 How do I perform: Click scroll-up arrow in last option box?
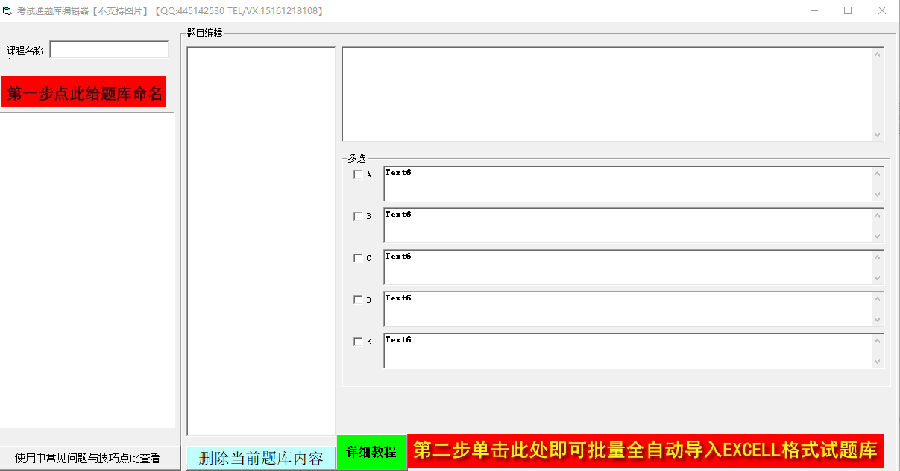tap(878, 341)
